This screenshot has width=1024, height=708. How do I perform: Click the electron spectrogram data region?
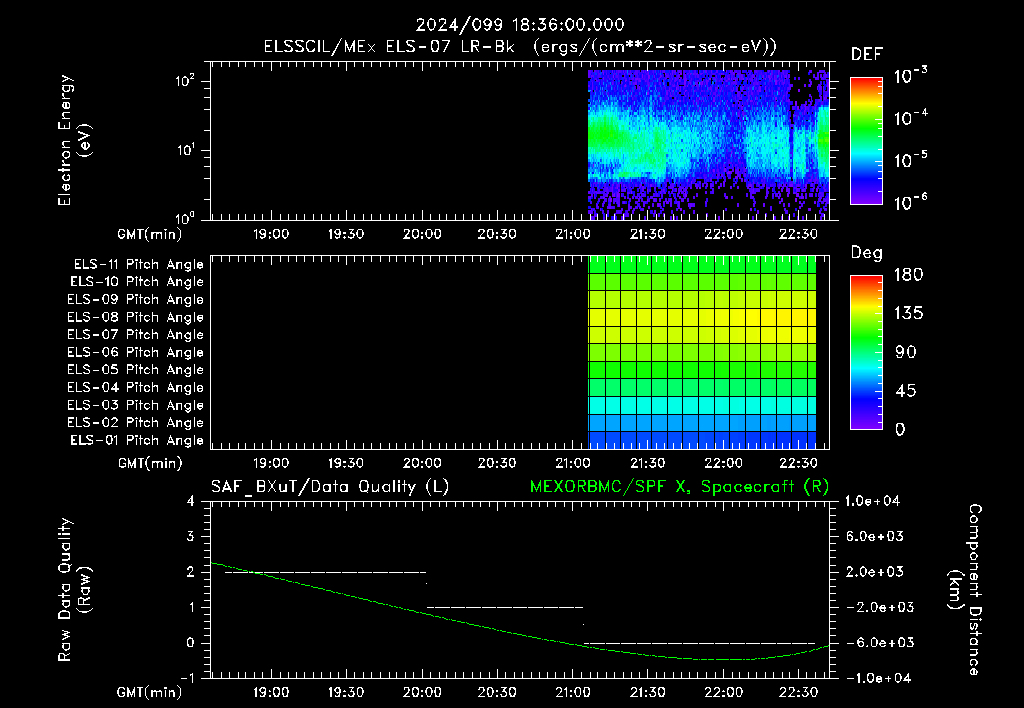(x=709, y=144)
